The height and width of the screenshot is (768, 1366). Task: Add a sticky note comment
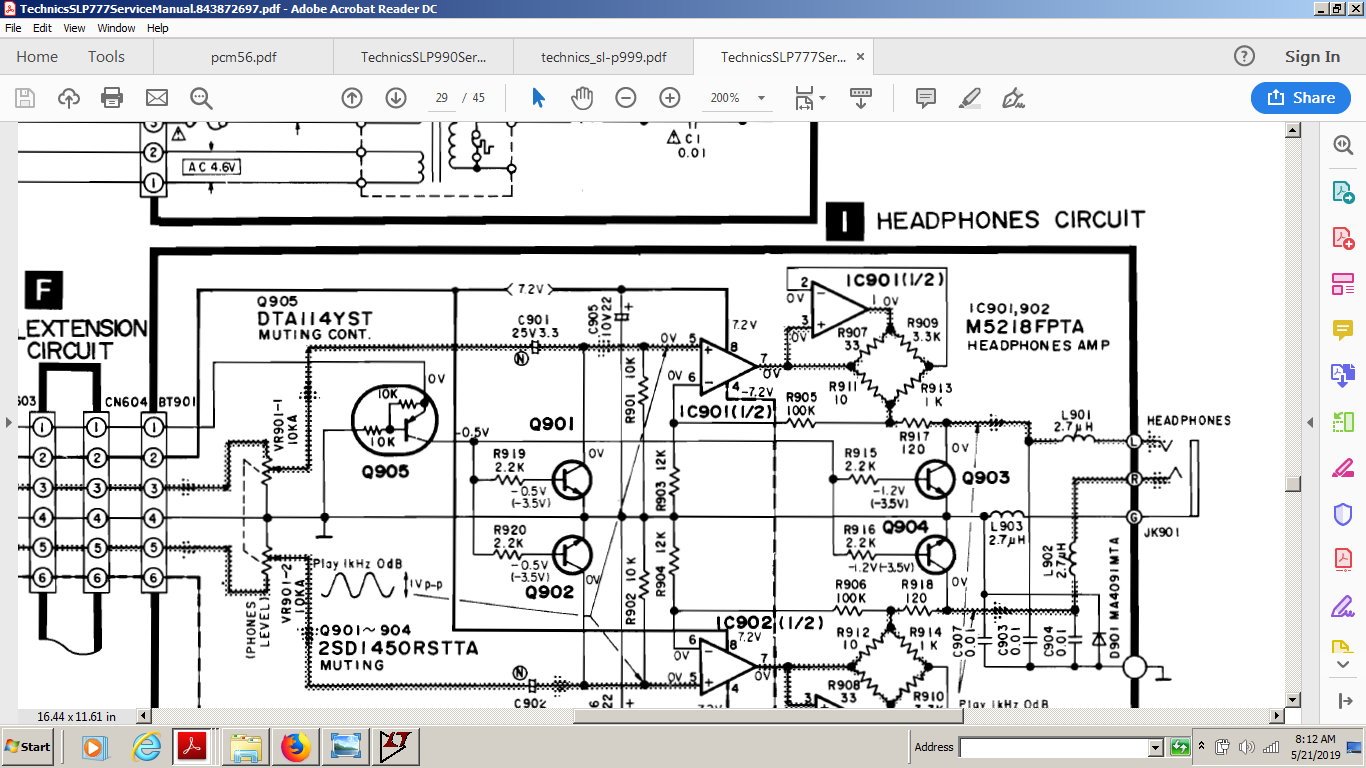point(926,98)
